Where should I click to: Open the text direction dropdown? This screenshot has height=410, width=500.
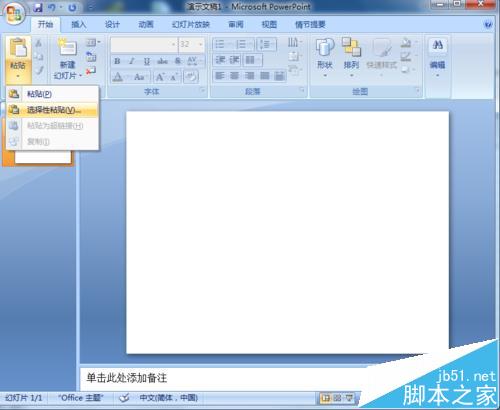(295, 42)
